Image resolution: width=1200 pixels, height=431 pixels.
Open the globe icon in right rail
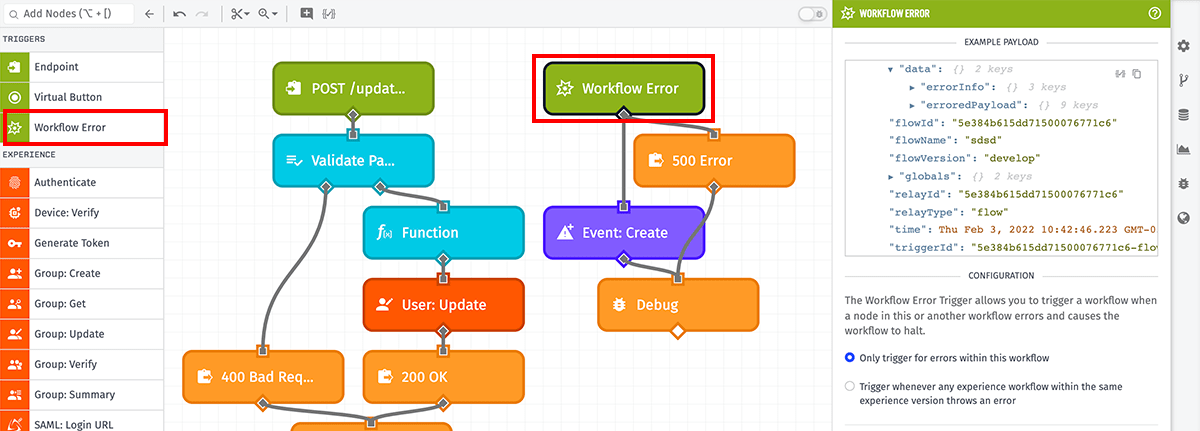[x=1184, y=218]
